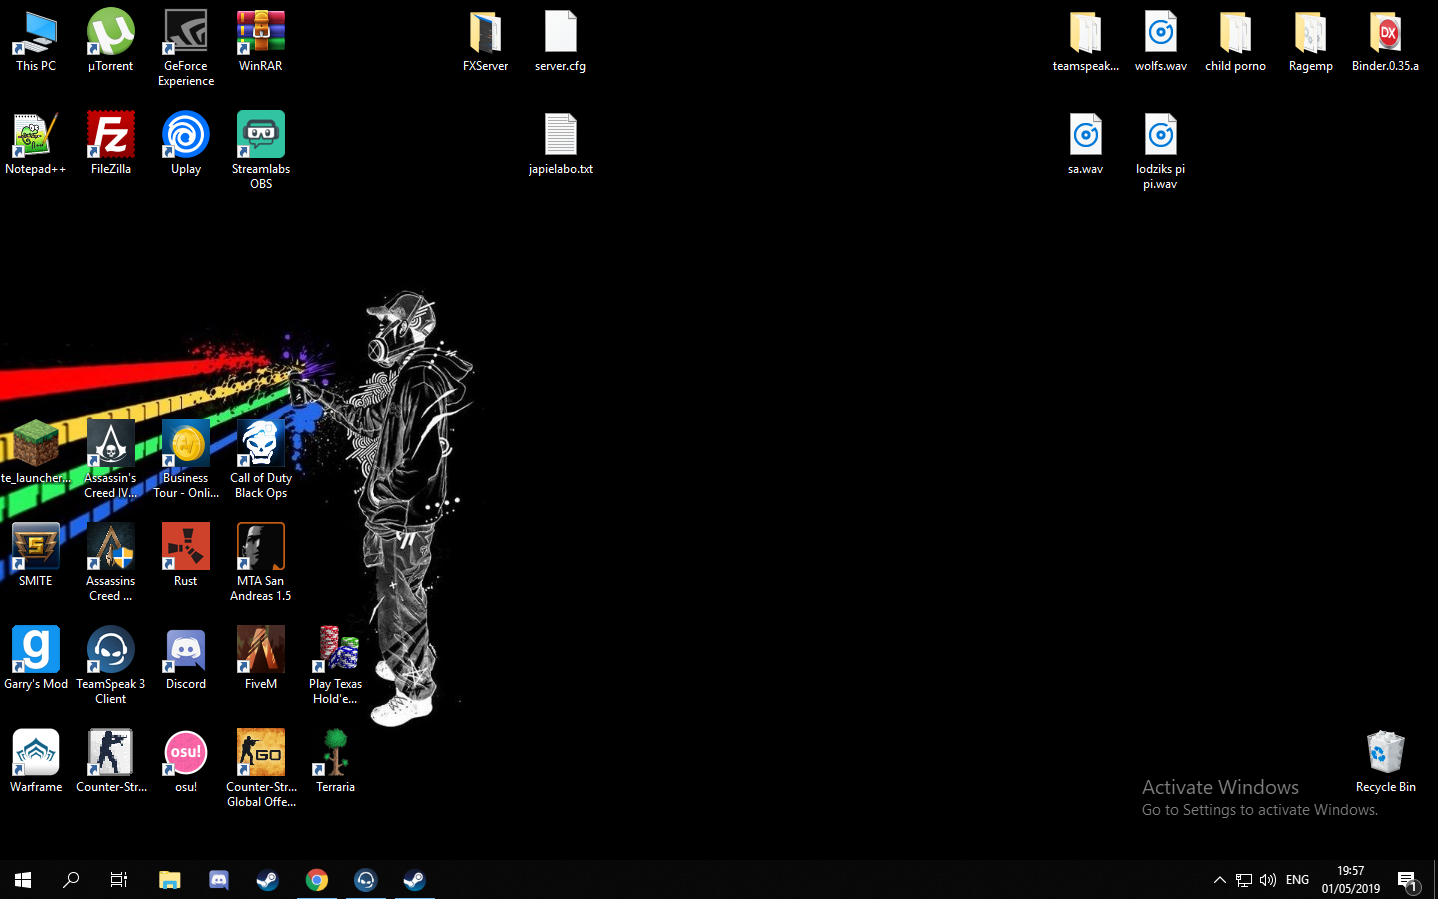Open taskbar Search
This screenshot has height=899, width=1438.
pyautogui.click(x=71, y=880)
